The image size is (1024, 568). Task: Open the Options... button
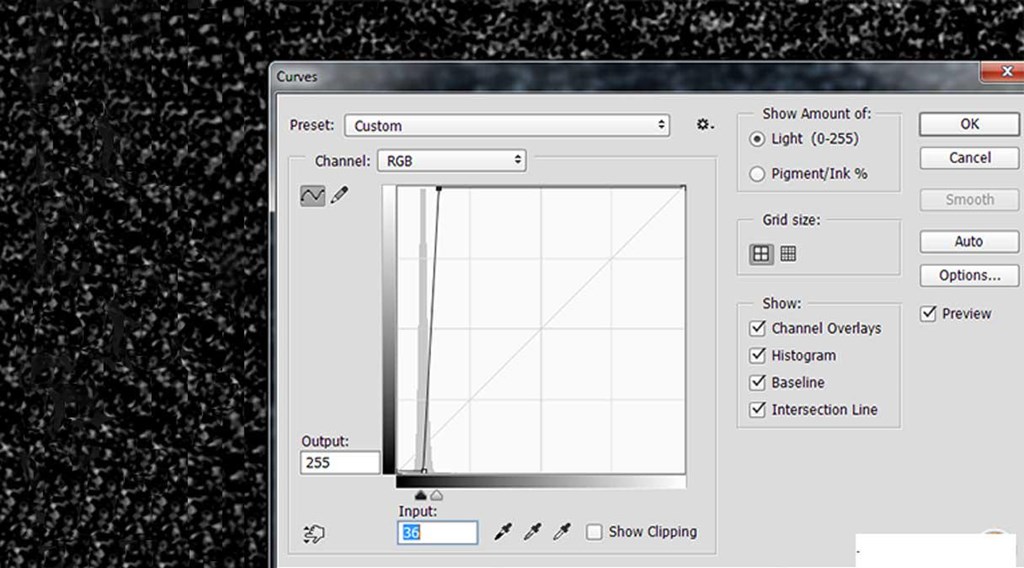click(969, 276)
